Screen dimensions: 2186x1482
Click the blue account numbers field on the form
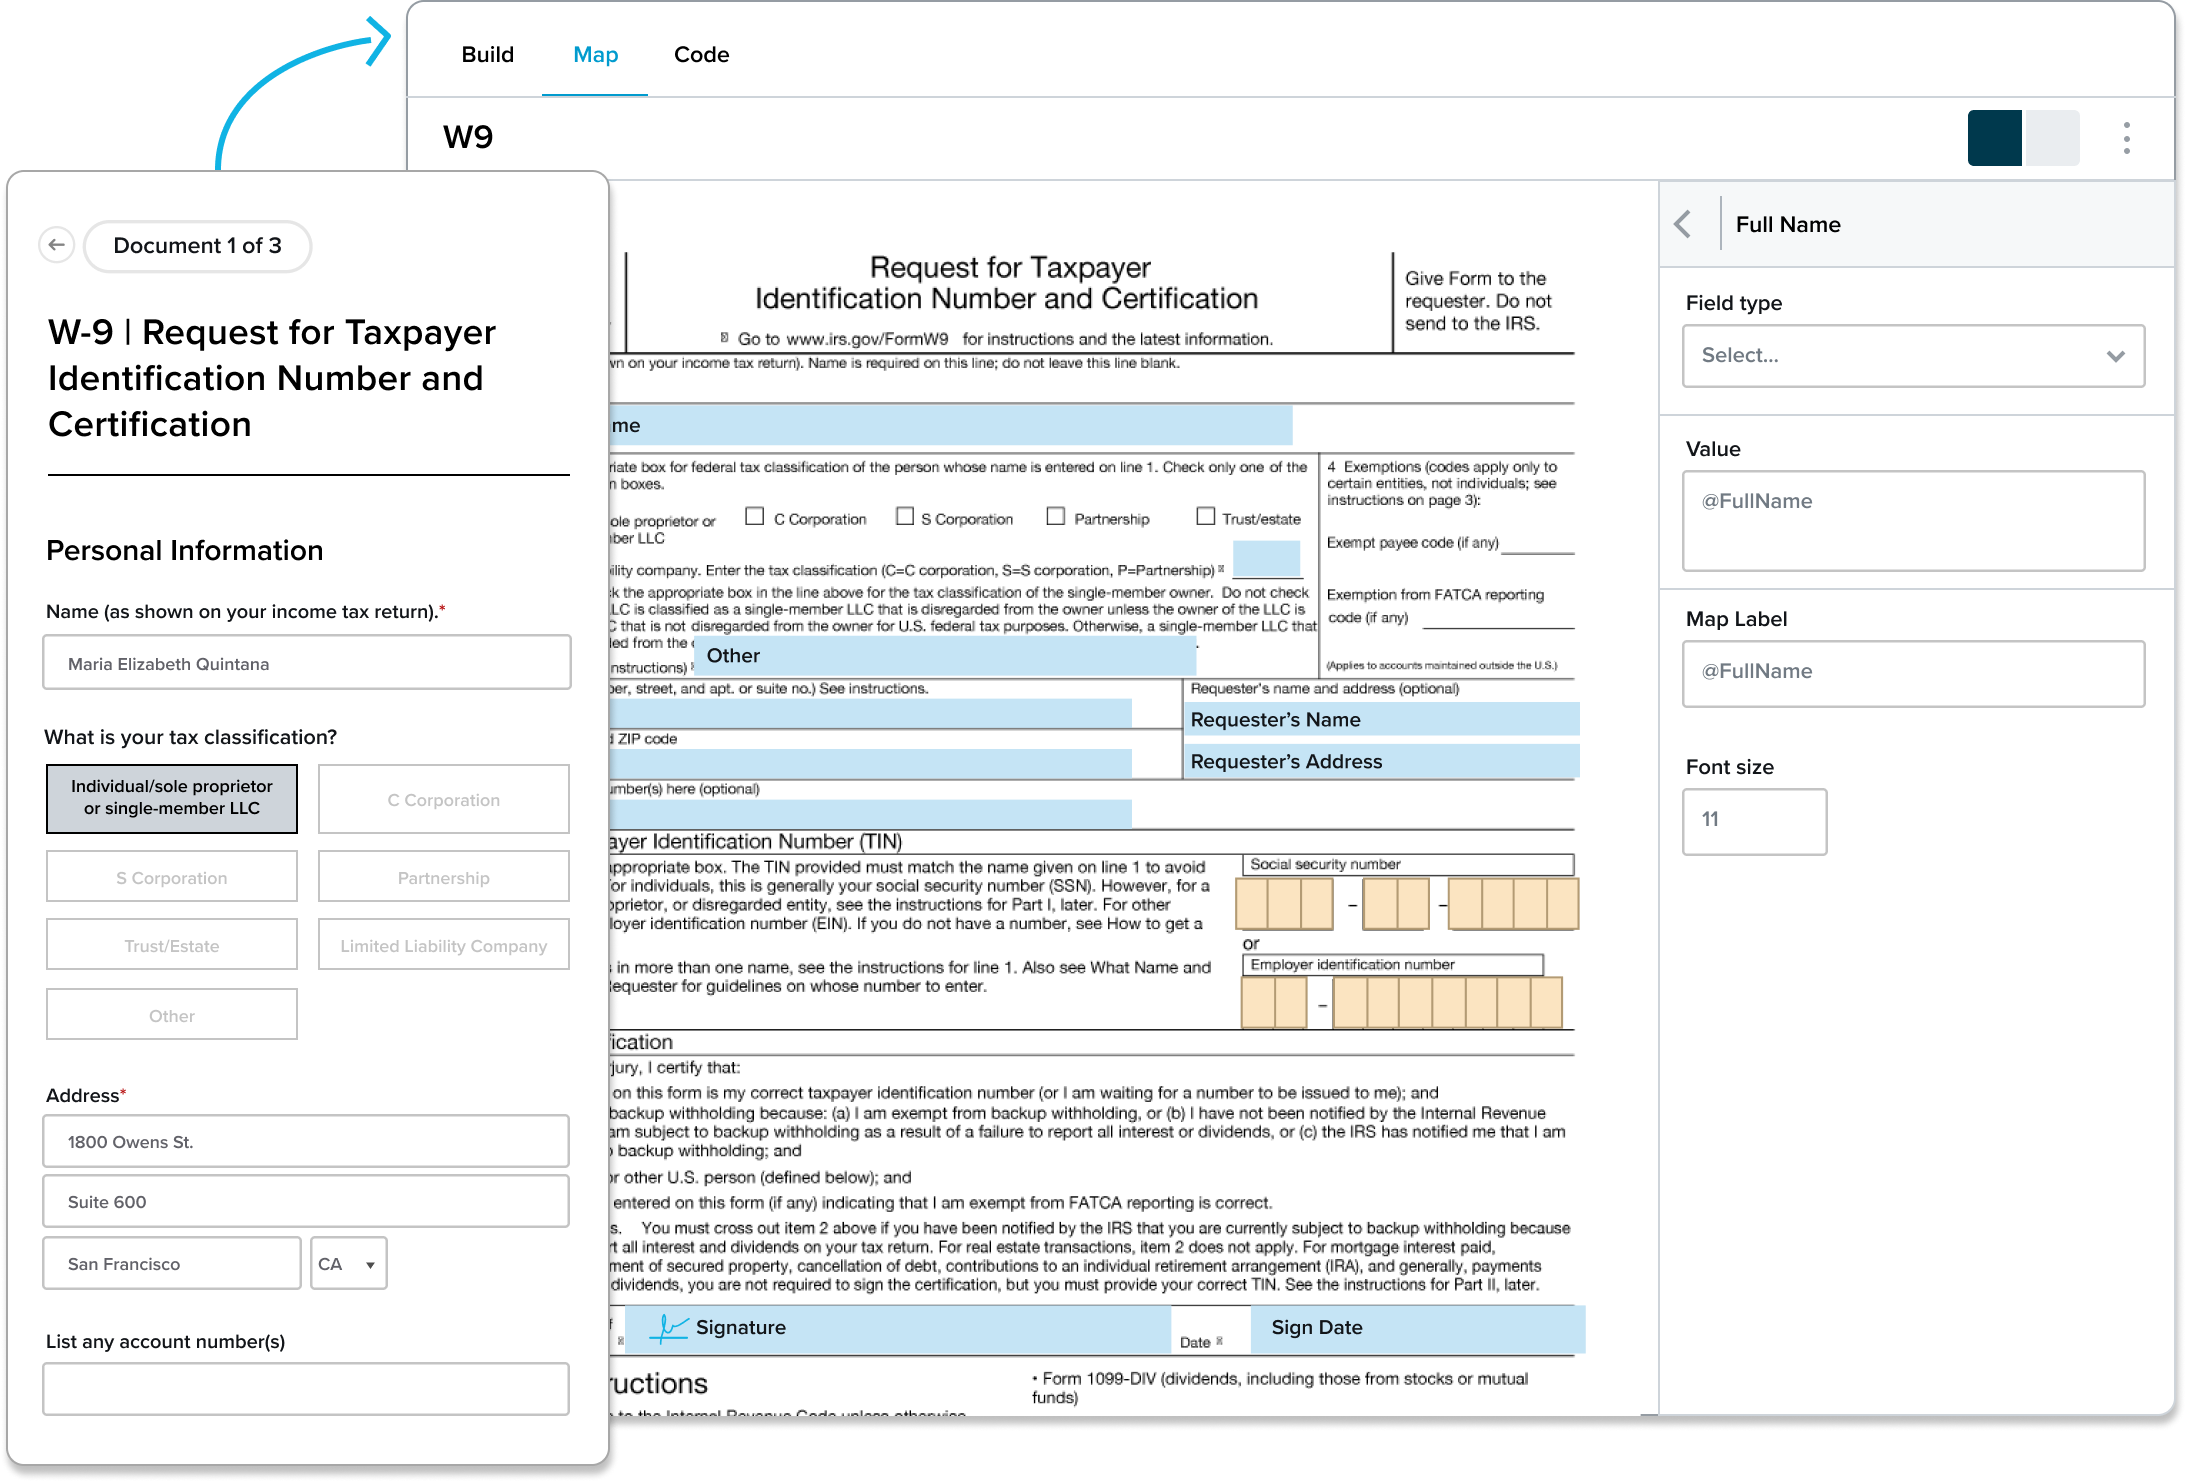click(x=870, y=814)
